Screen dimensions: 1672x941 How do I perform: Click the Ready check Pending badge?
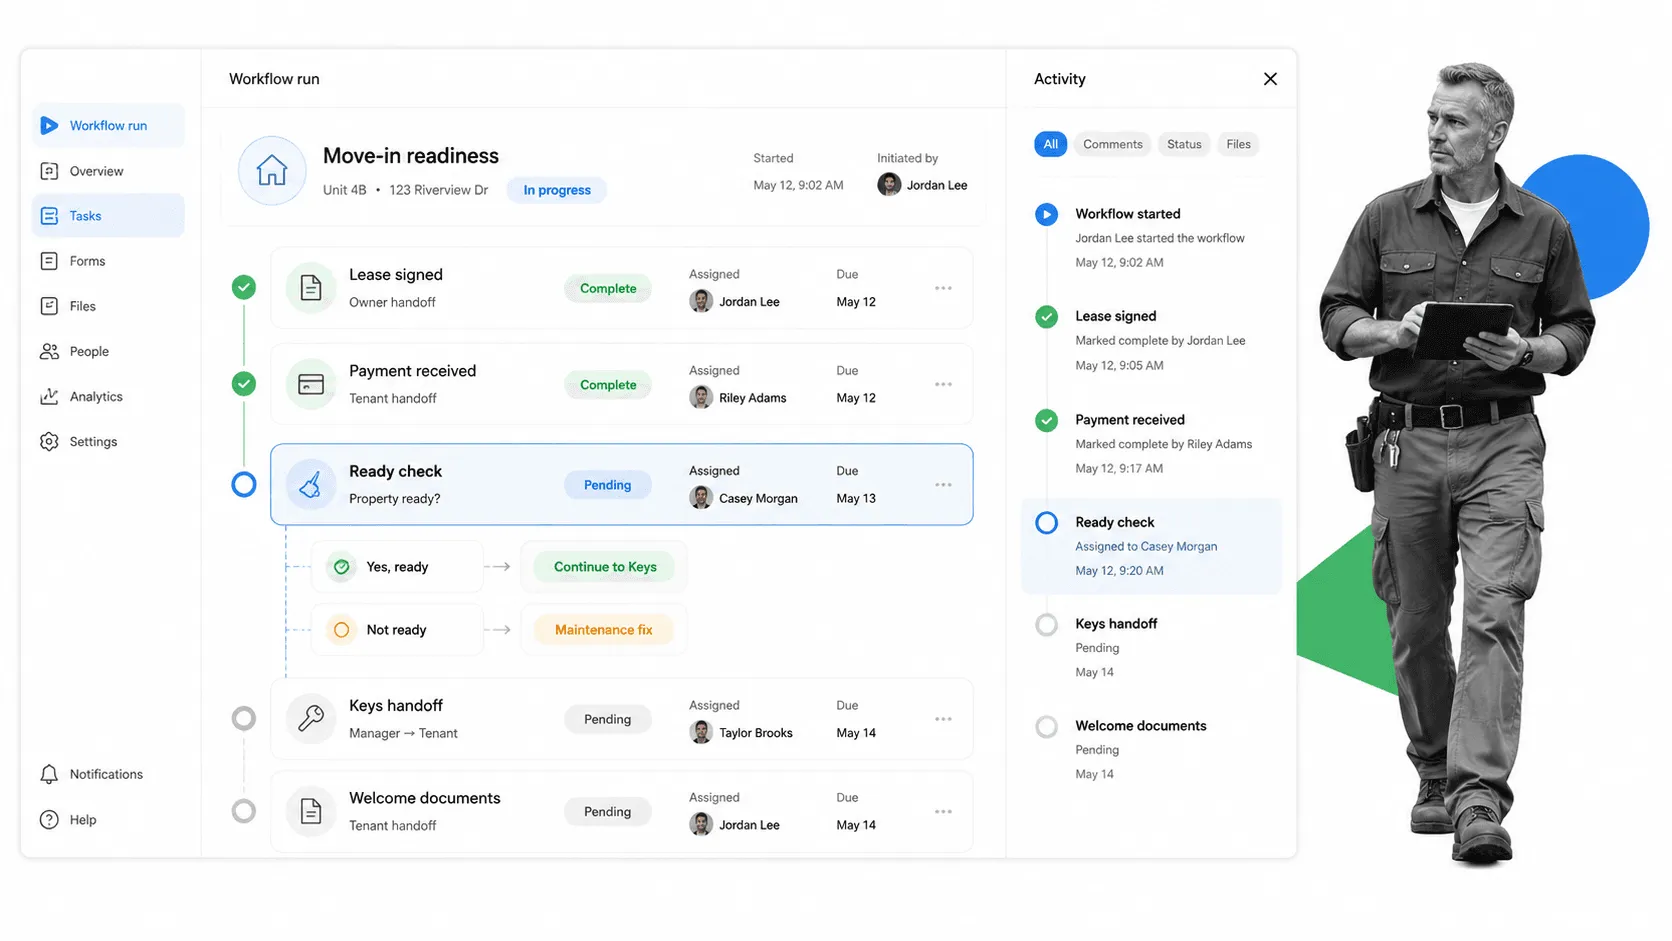point(607,485)
